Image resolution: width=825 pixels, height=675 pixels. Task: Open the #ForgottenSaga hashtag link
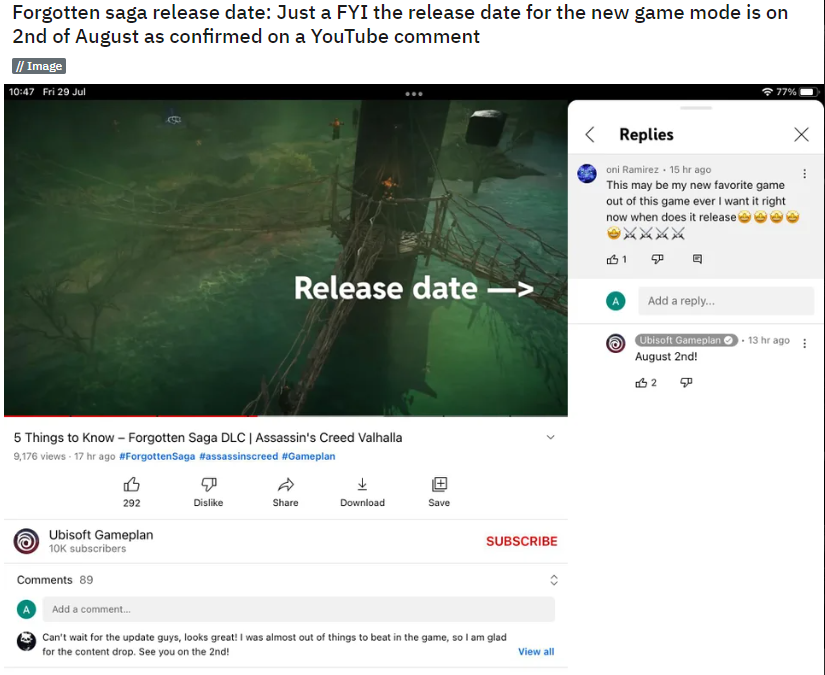coord(157,456)
